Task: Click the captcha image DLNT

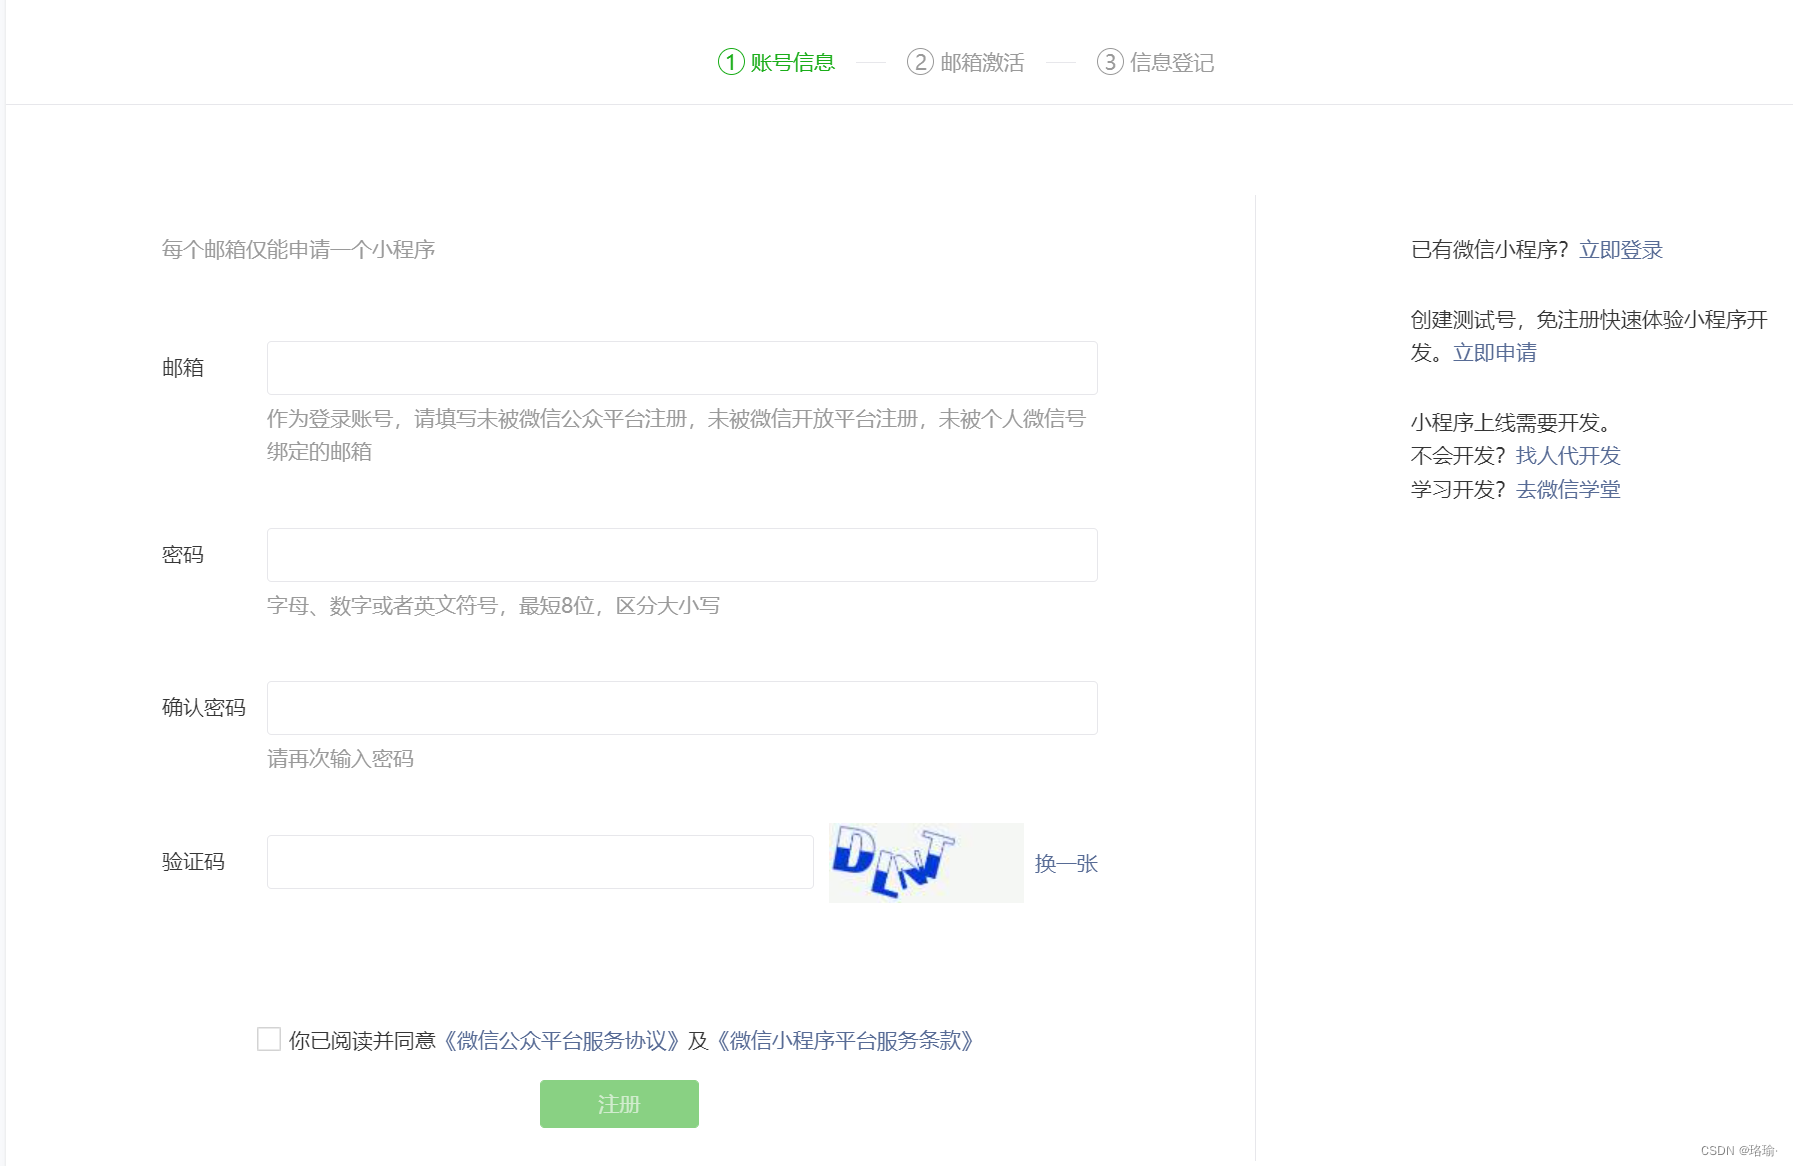Action: pyautogui.click(x=926, y=863)
